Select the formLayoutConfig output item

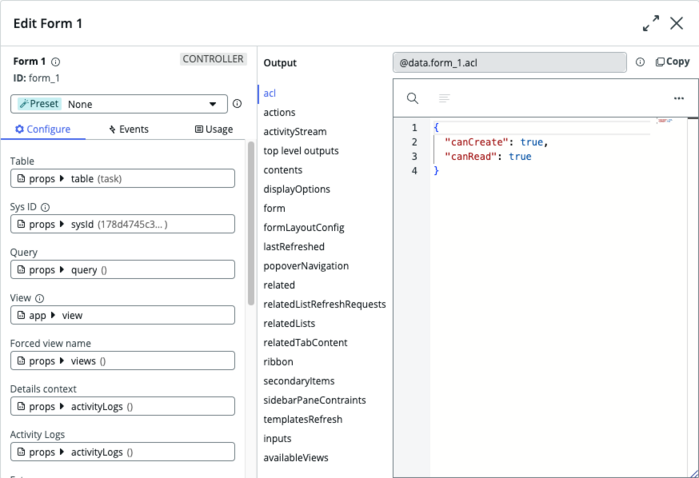point(304,227)
